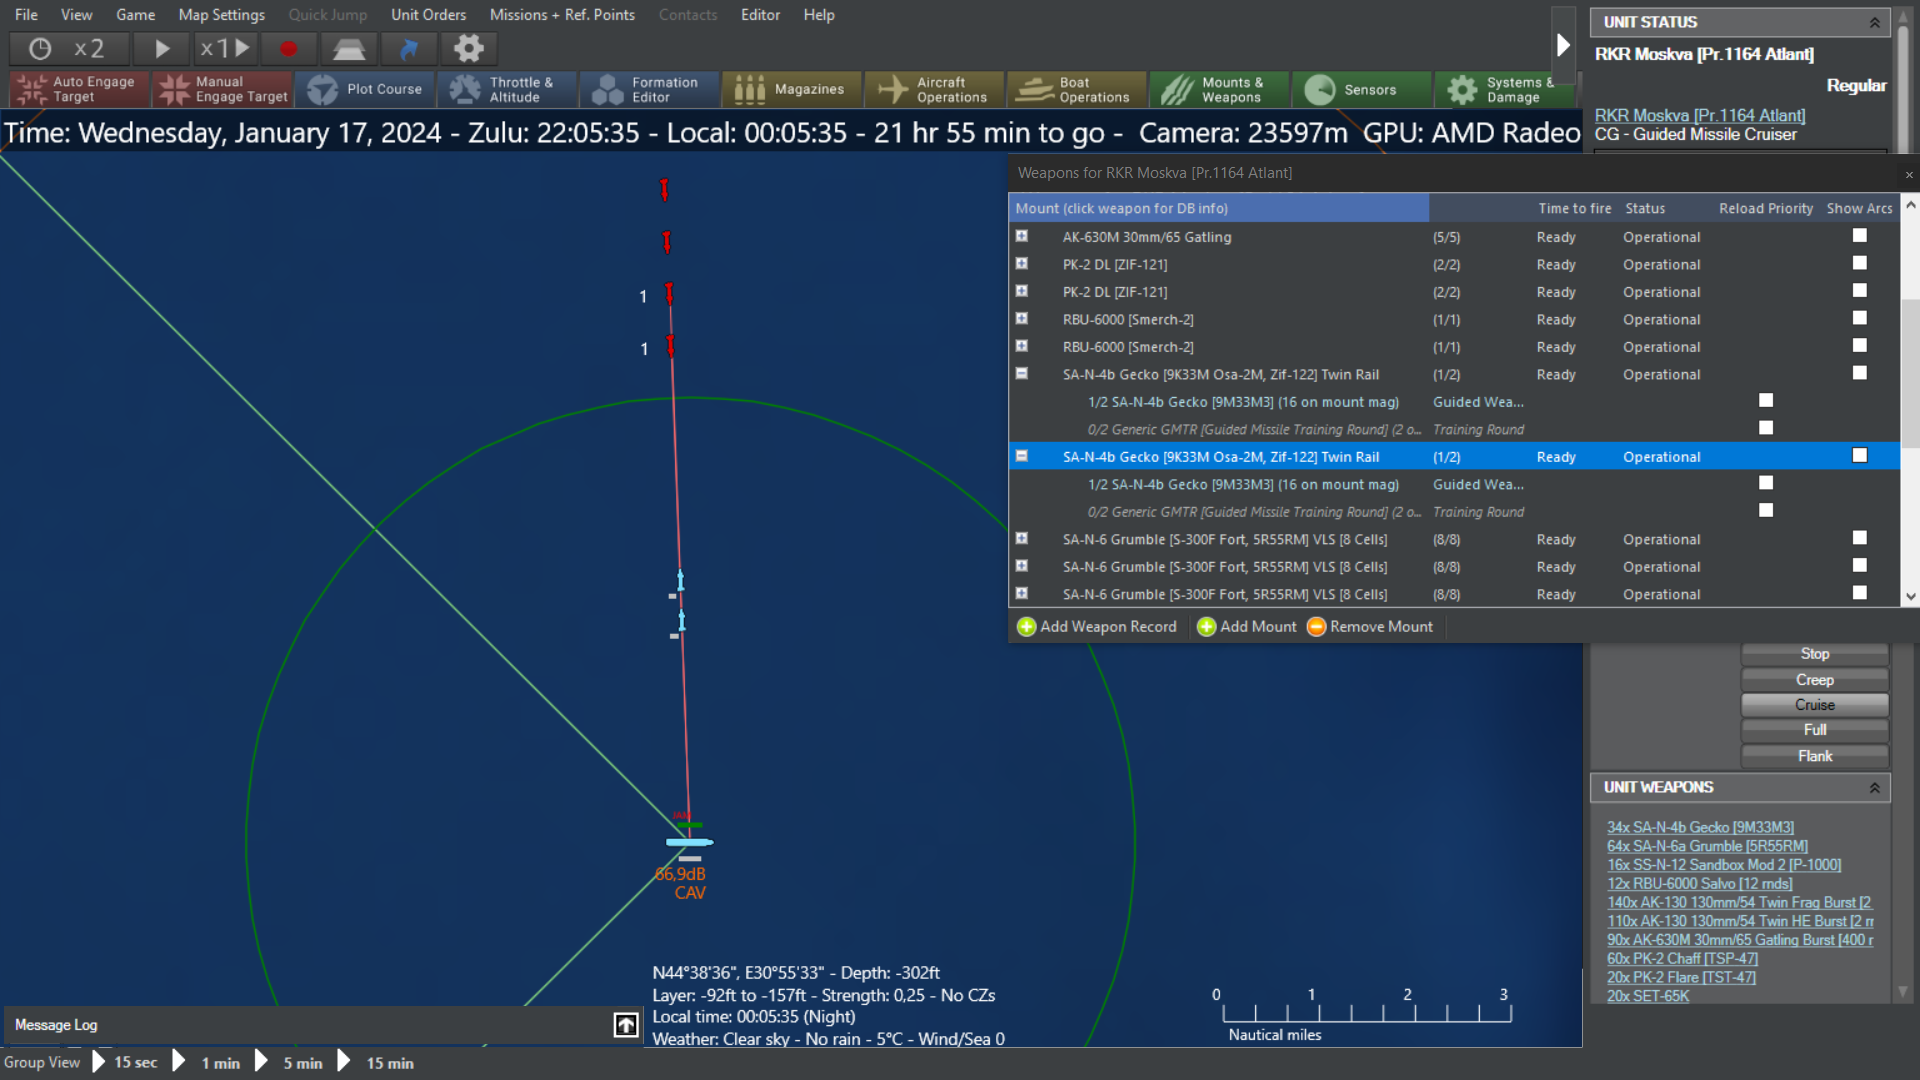Viewport: 1920px width, 1080px height.
Task: Open the Missions + Ref. Points menu
Action: (x=563, y=15)
